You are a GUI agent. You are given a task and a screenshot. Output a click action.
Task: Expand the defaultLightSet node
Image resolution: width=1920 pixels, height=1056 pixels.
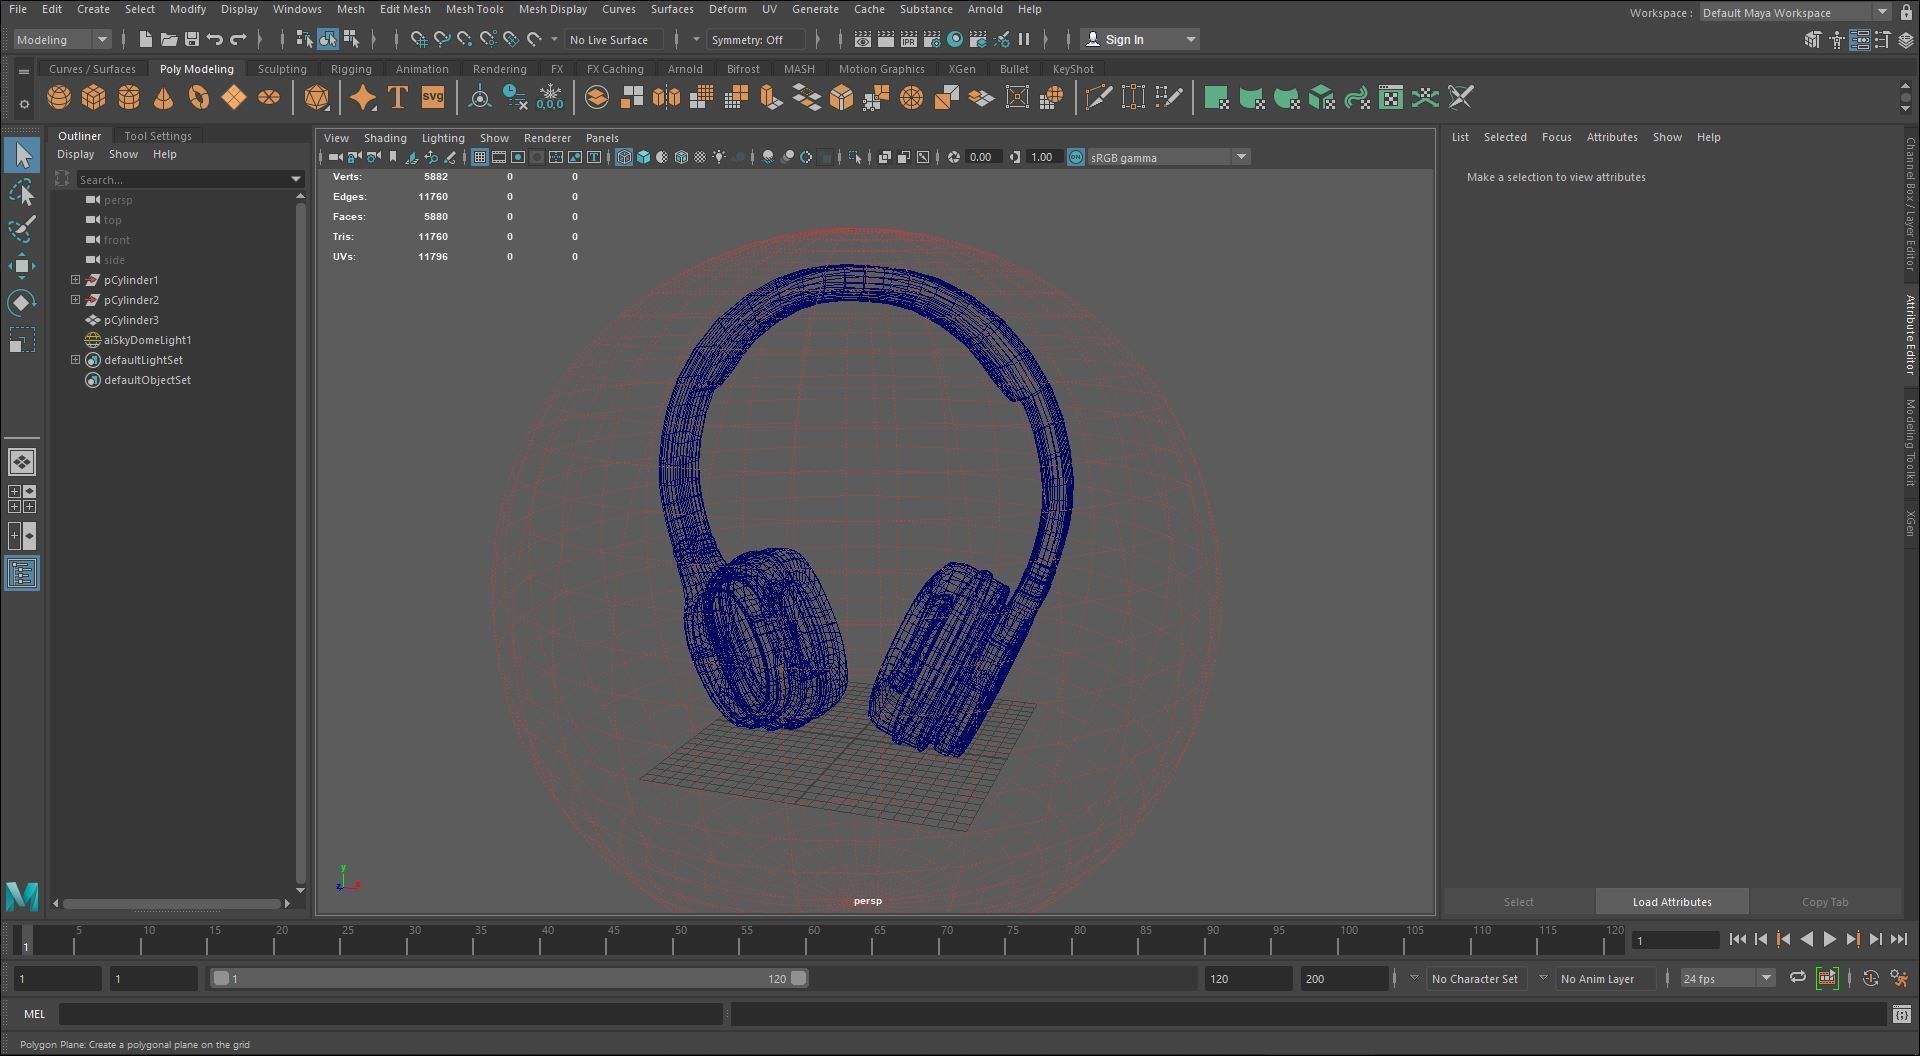pyautogui.click(x=75, y=360)
